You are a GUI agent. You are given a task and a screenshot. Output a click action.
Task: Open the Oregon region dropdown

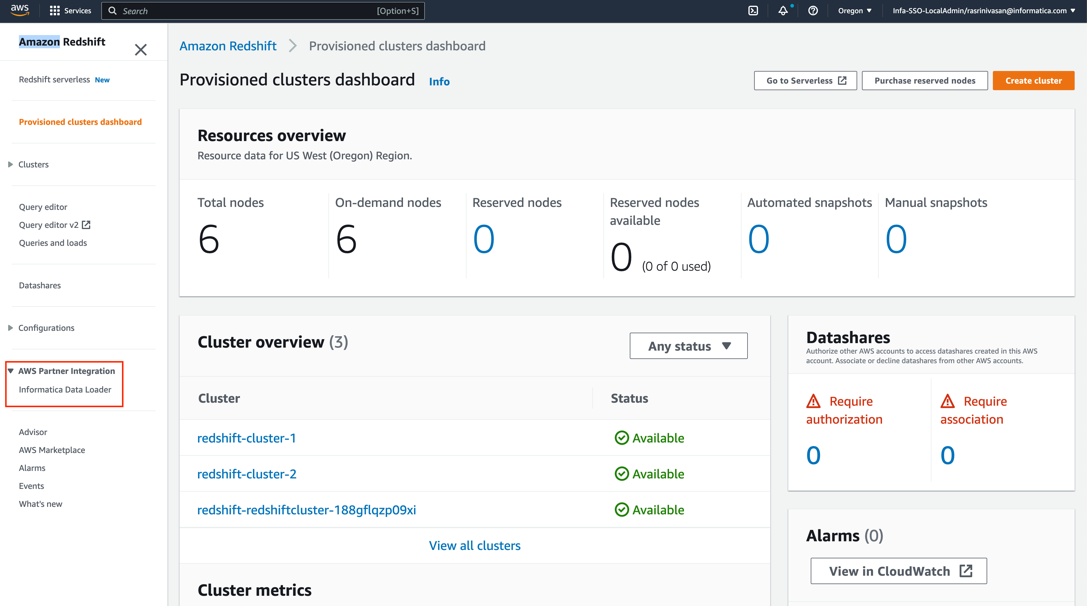(x=854, y=10)
